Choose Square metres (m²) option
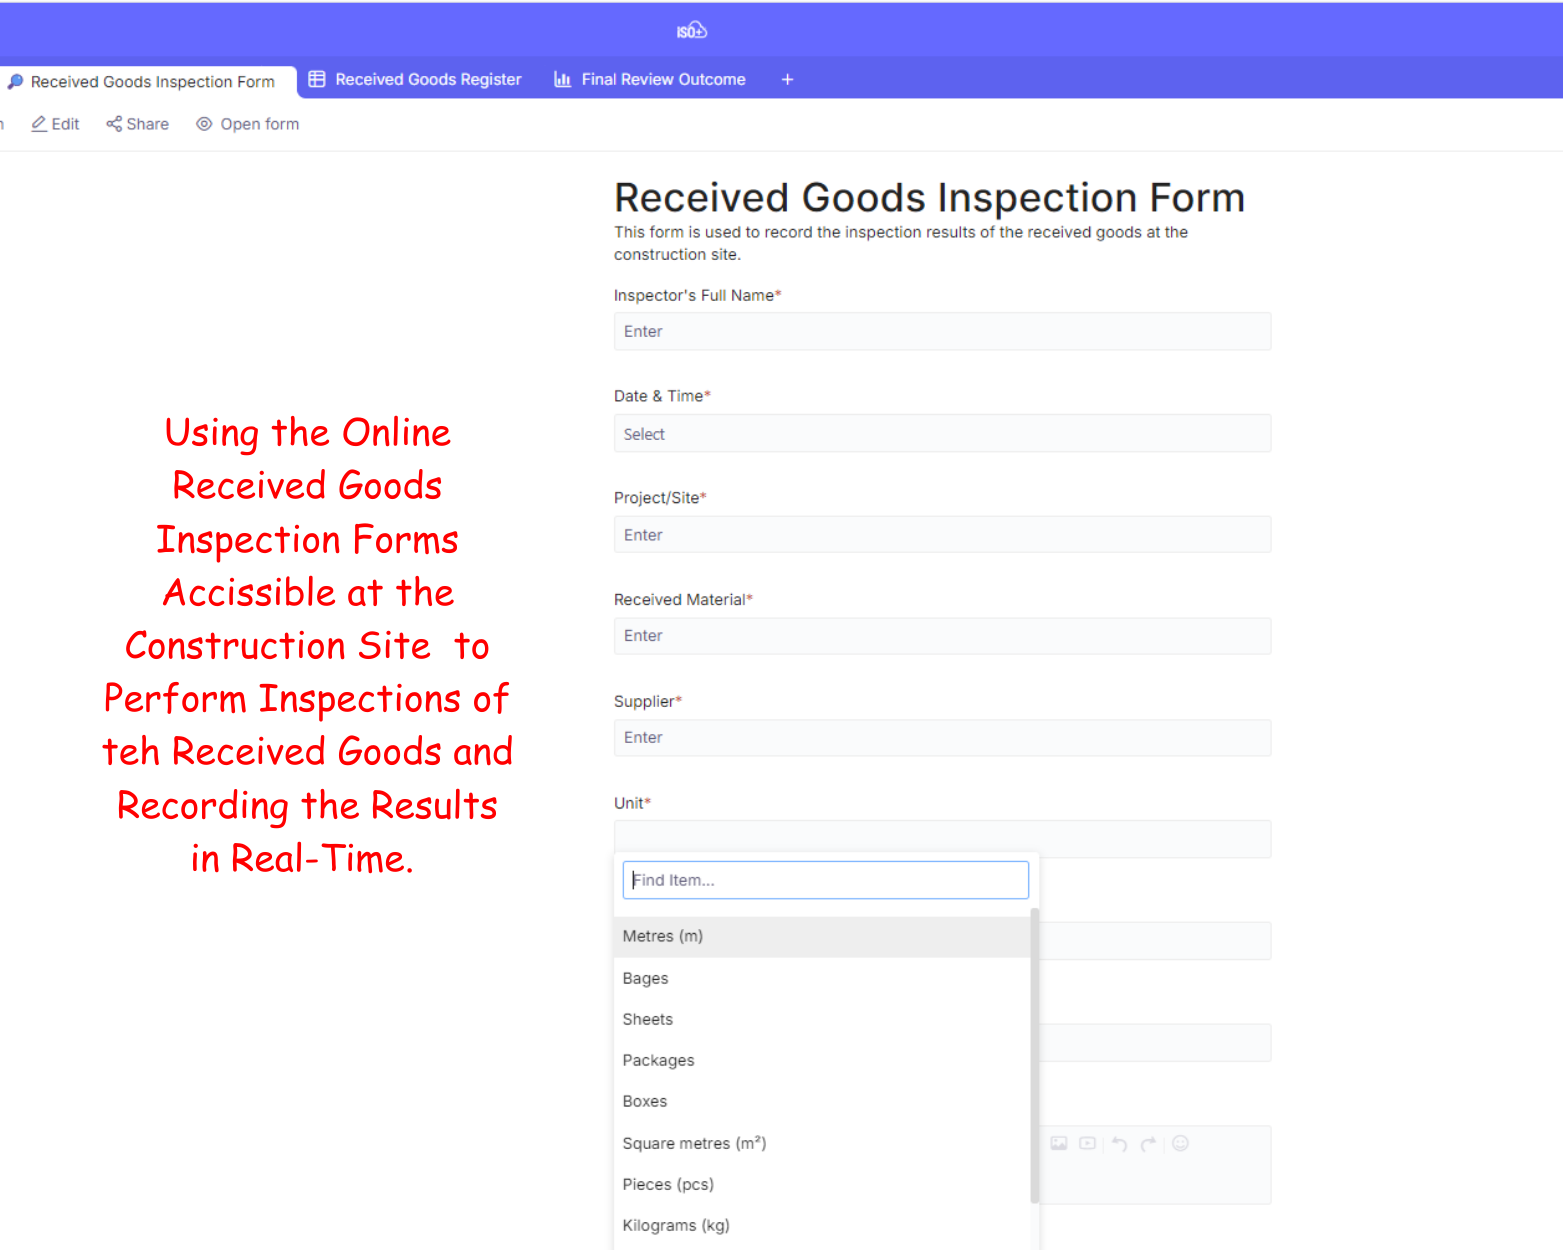 tap(694, 1143)
